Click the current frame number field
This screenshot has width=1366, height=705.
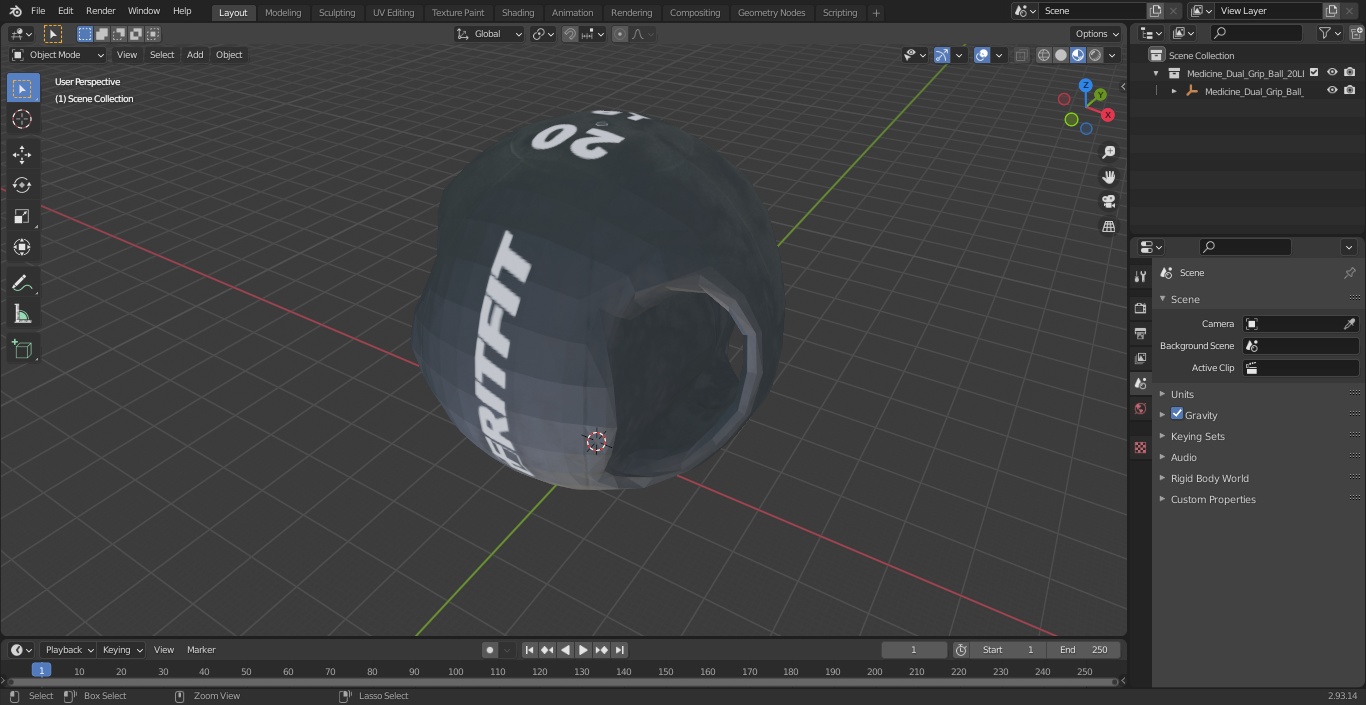(914, 650)
